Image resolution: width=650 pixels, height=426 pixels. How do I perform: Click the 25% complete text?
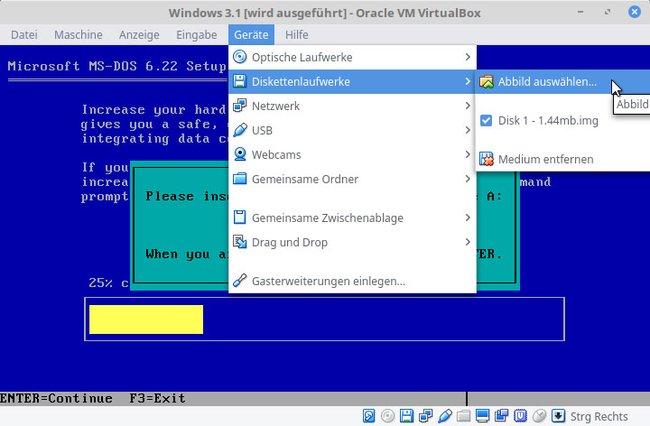pyautogui.click(x=109, y=283)
